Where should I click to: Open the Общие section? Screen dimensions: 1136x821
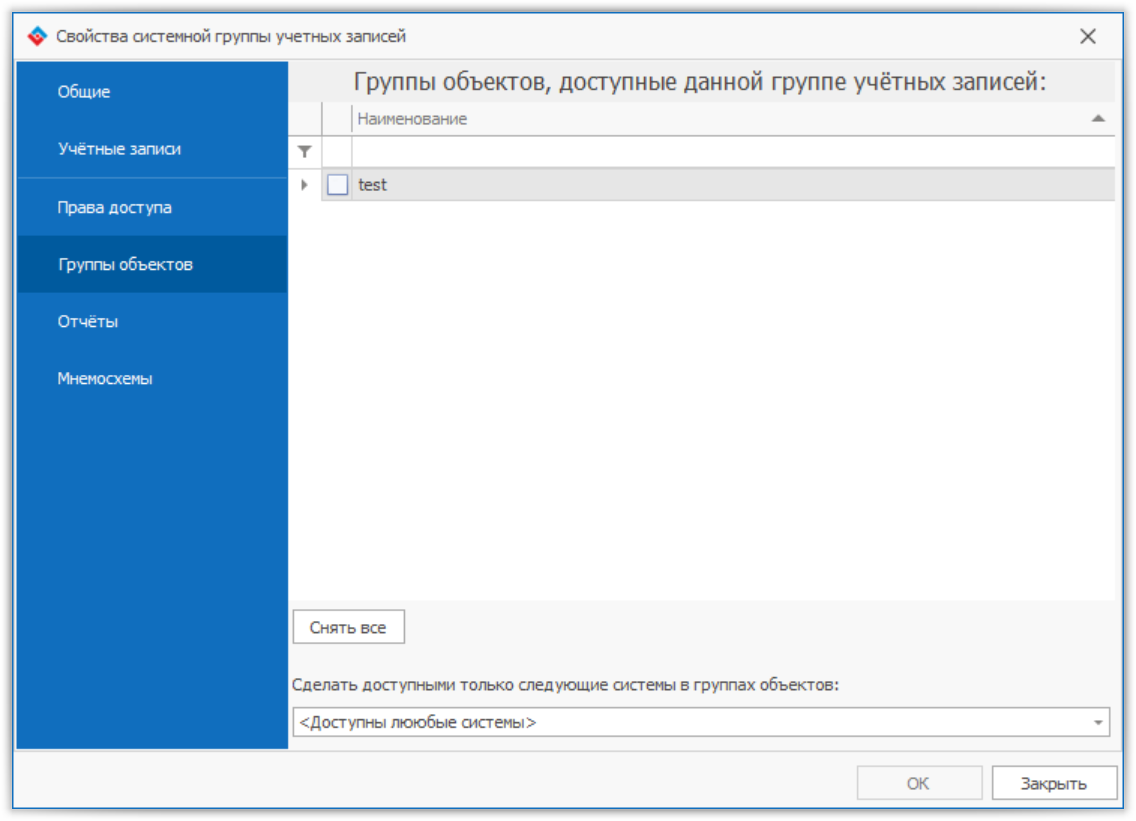click(x=152, y=91)
